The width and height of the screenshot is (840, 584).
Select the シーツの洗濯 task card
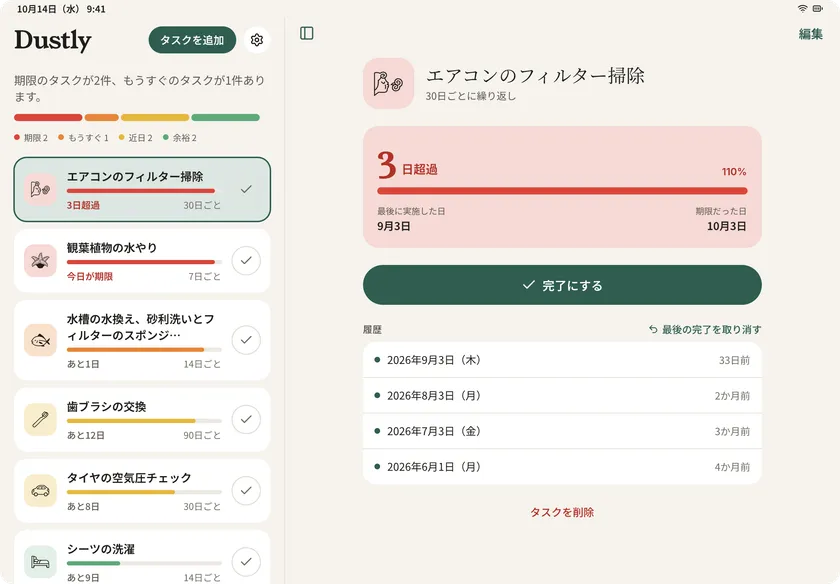point(142,557)
